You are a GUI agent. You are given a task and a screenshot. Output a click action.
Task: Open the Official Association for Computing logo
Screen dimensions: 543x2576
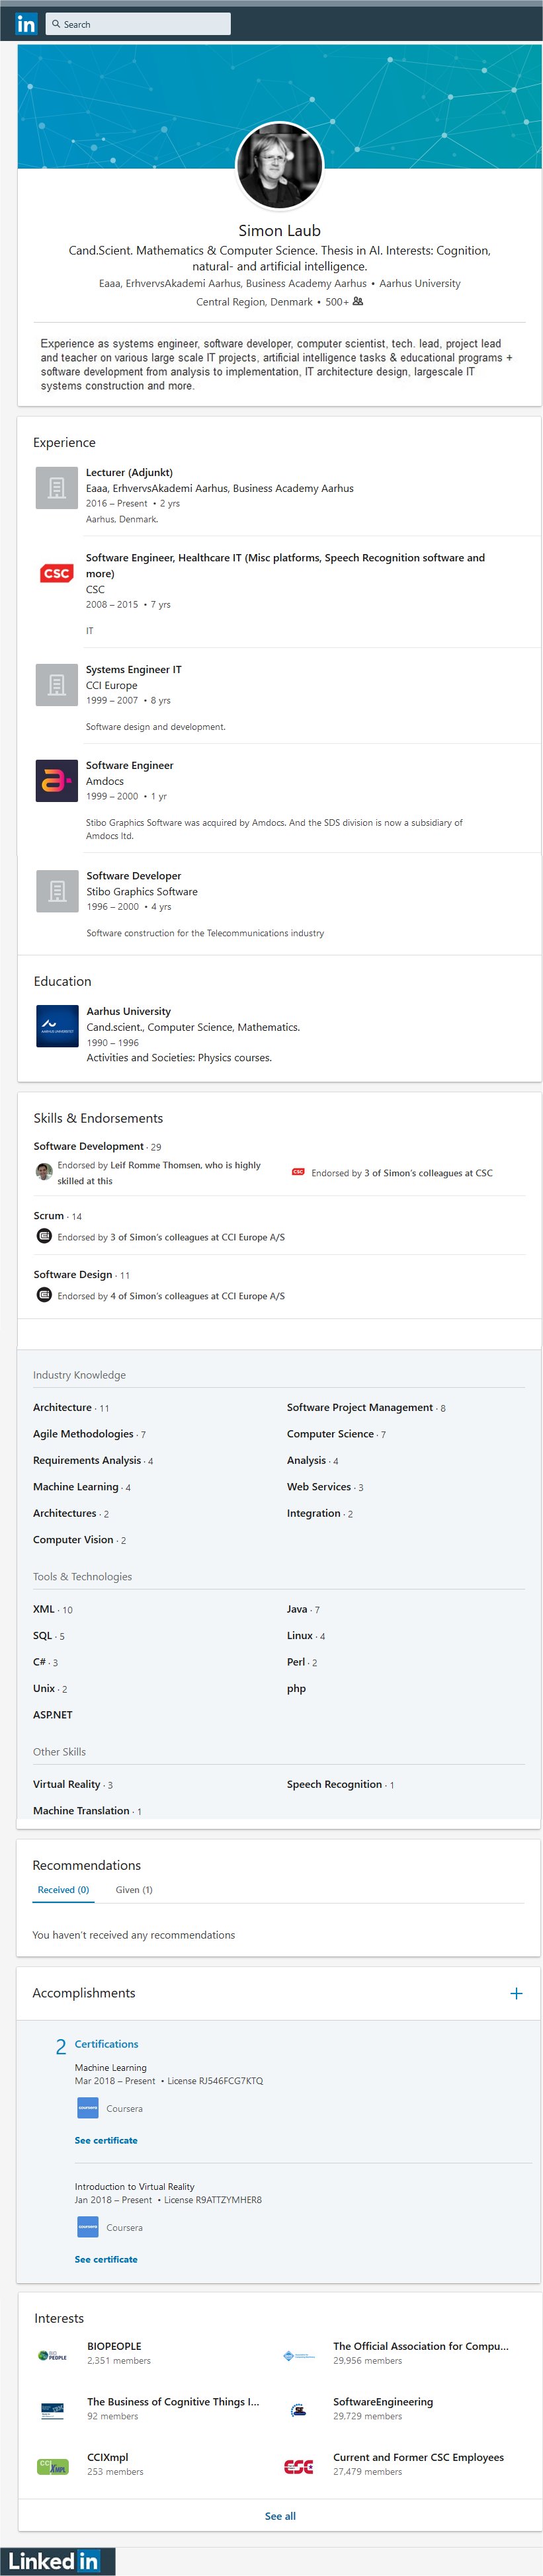[x=299, y=2355]
